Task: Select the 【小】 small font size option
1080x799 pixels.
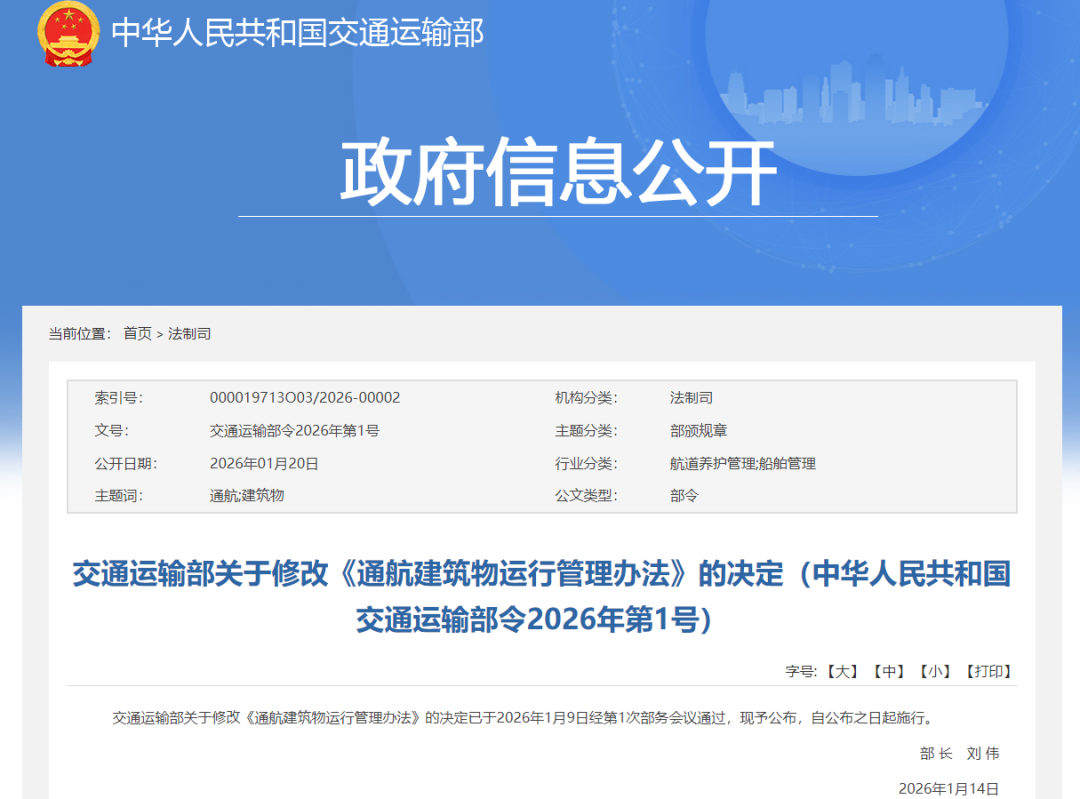Action: (936, 672)
